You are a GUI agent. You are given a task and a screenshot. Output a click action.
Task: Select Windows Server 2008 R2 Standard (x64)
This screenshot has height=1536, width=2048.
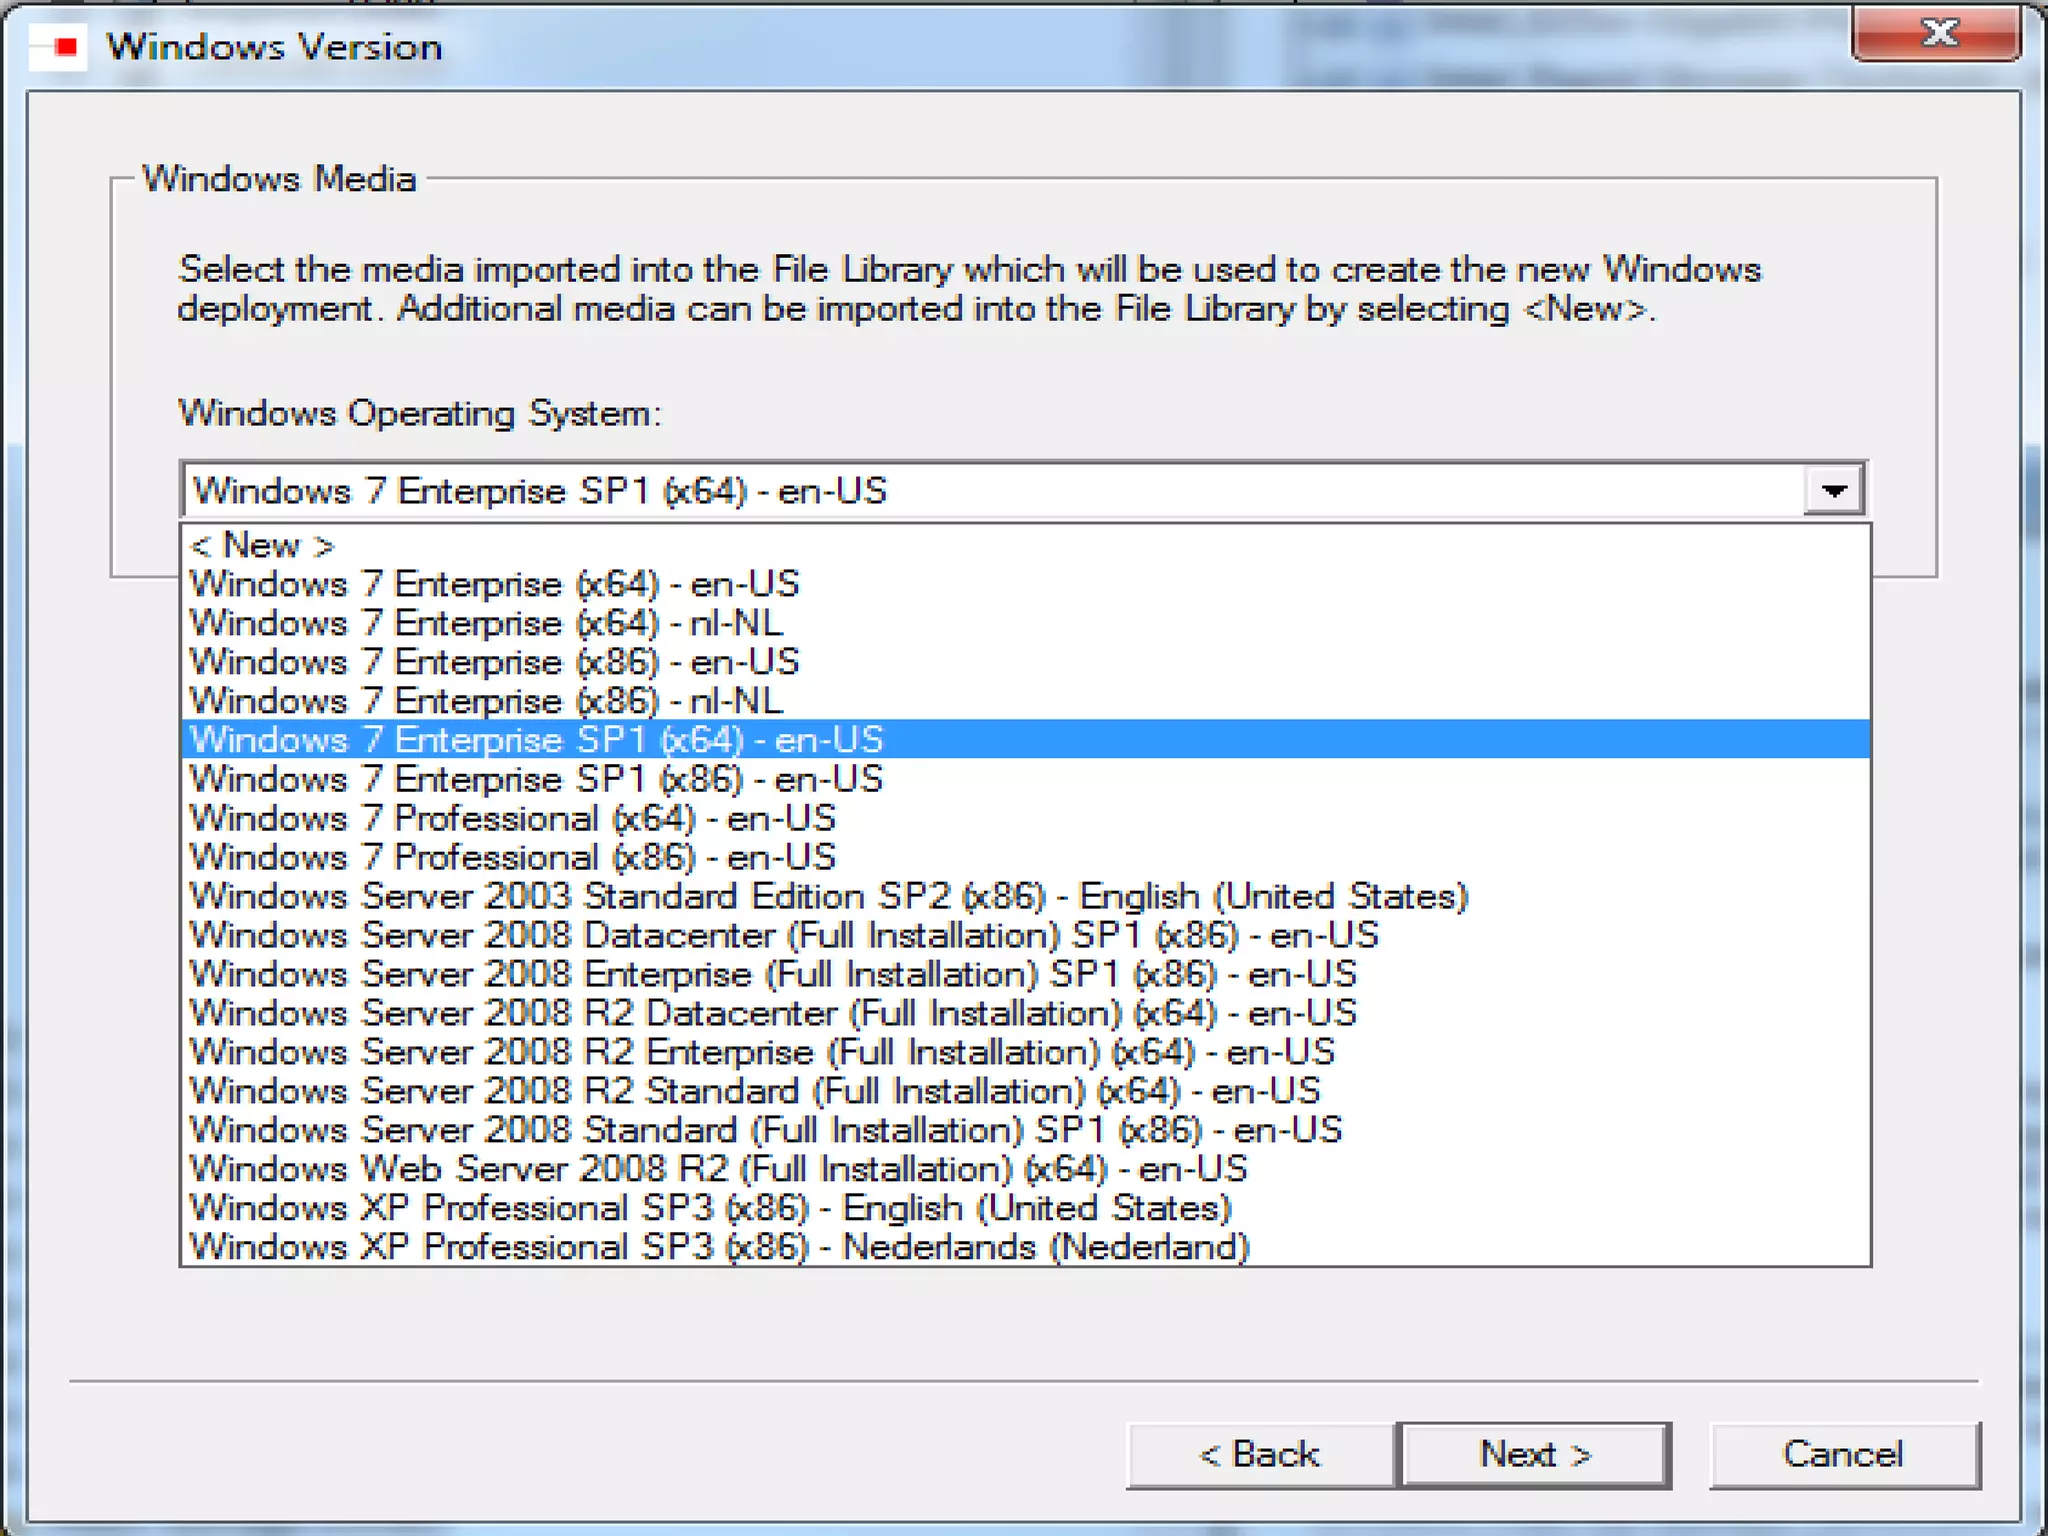click(x=1025, y=1091)
